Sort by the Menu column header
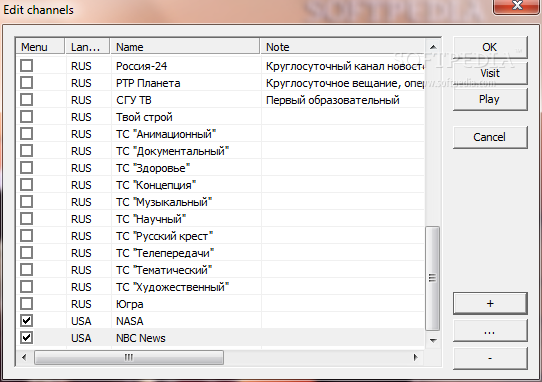 [40, 47]
